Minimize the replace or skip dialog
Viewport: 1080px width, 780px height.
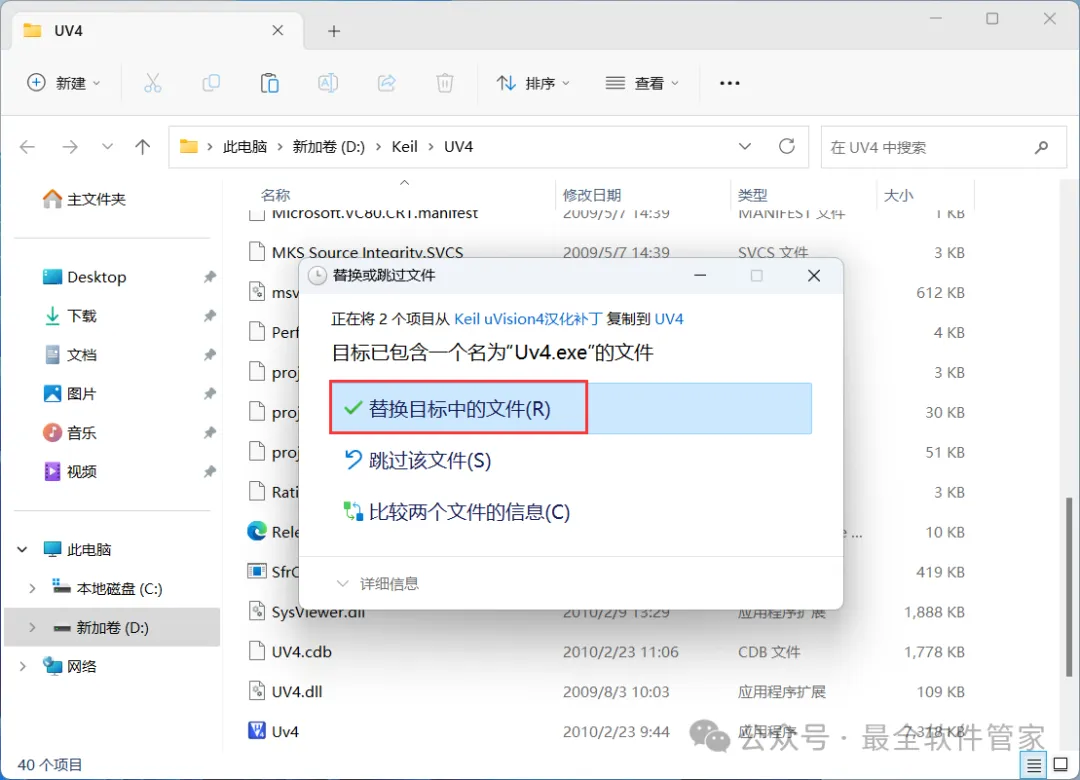[700, 276]
